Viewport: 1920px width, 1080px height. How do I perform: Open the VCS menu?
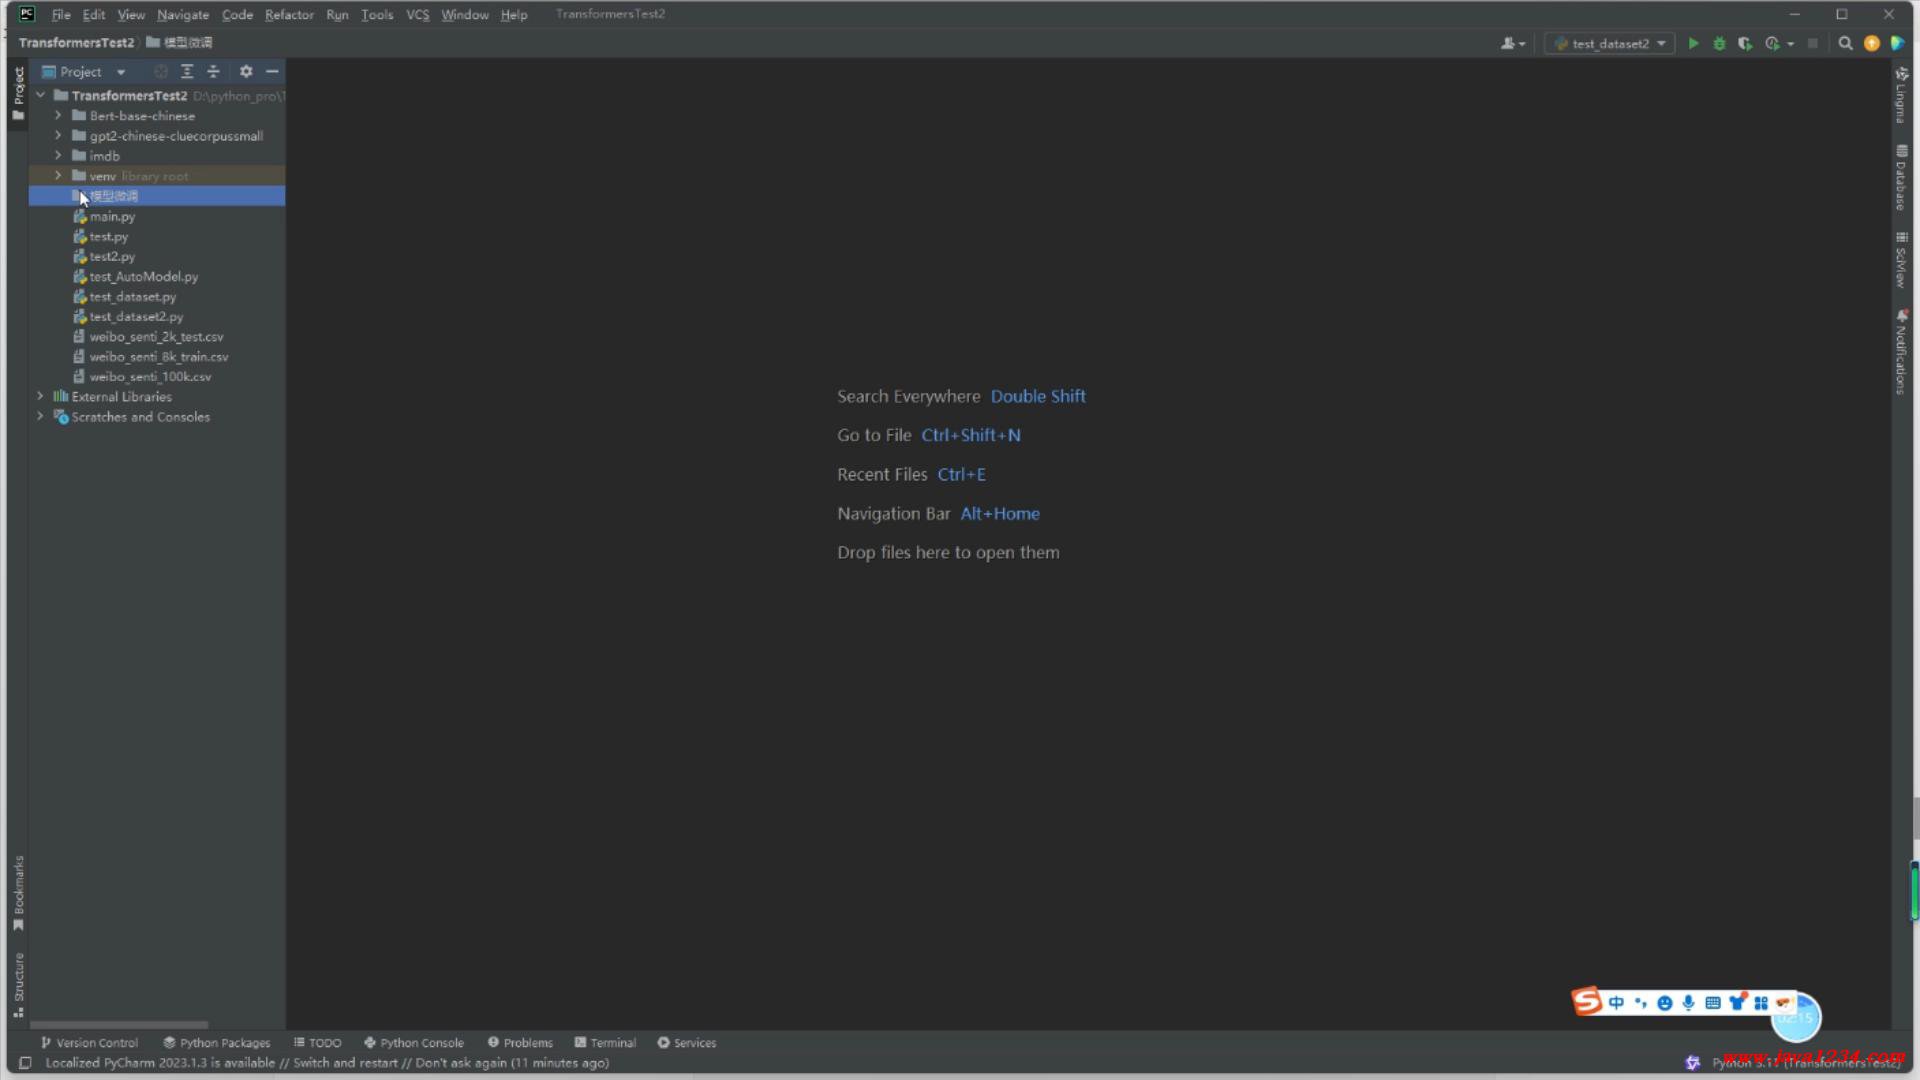click(417, 15)
